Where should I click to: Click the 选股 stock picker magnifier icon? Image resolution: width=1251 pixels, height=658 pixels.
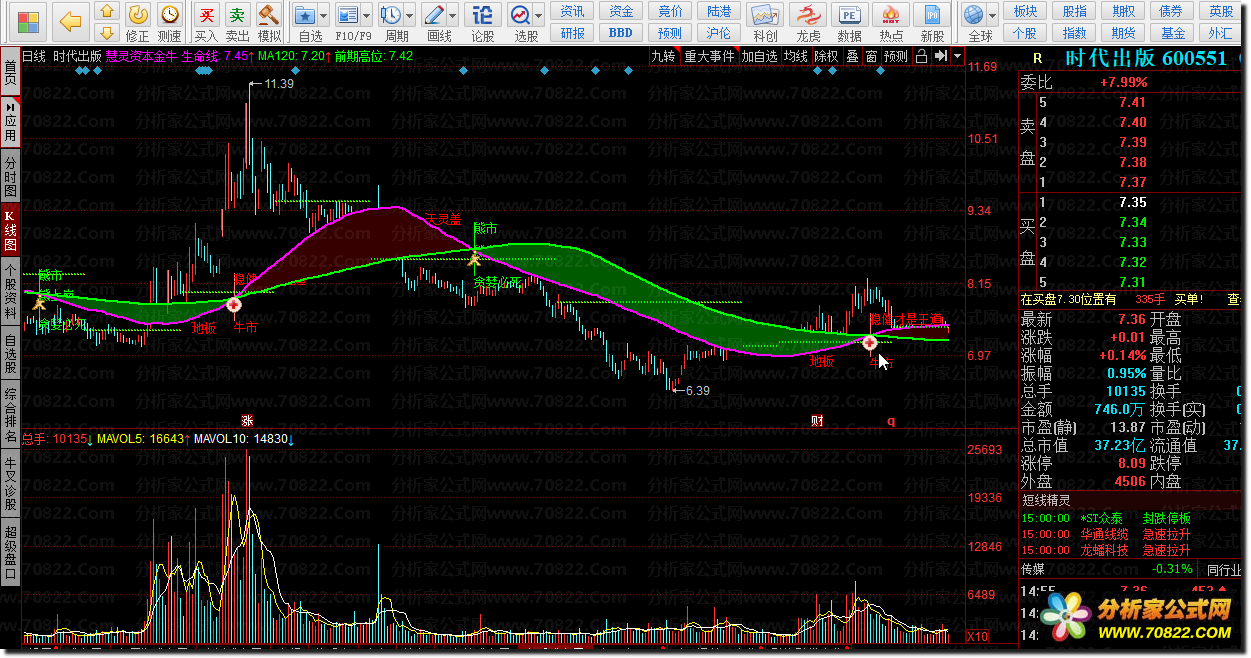pyautogui.click(x=520, y=15)
